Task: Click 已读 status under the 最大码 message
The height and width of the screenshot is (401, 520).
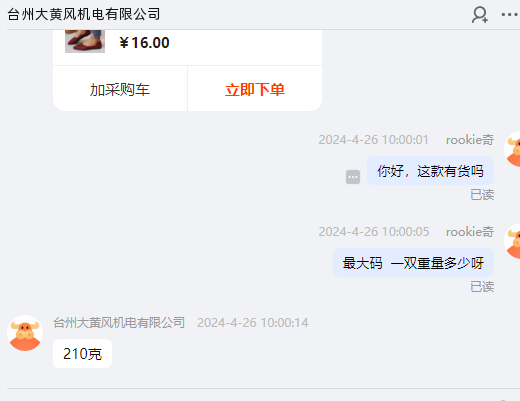Action: pyautogui.click(x=482, y=287)
